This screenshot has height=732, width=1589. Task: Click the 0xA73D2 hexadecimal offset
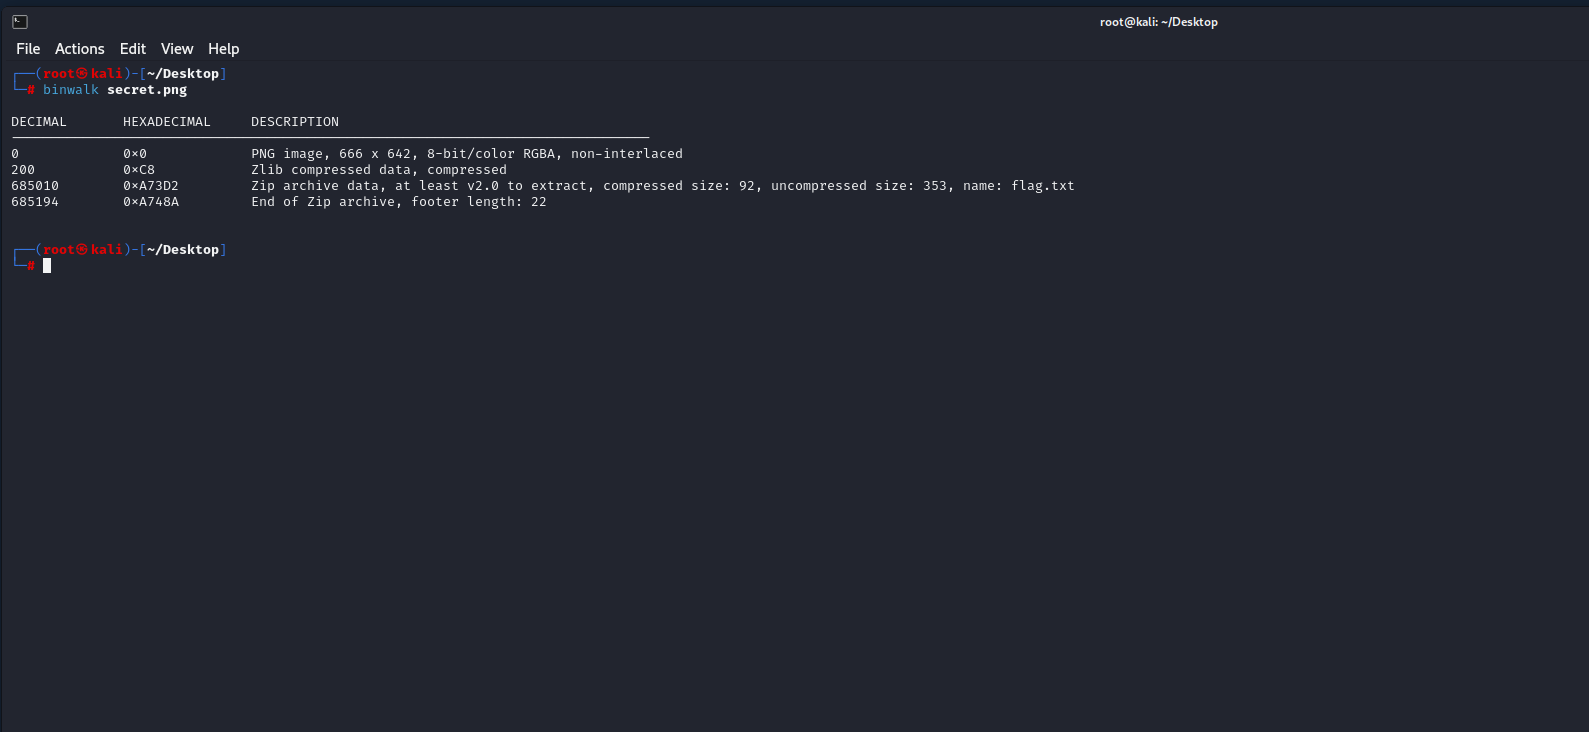click(x=151, y=186)
